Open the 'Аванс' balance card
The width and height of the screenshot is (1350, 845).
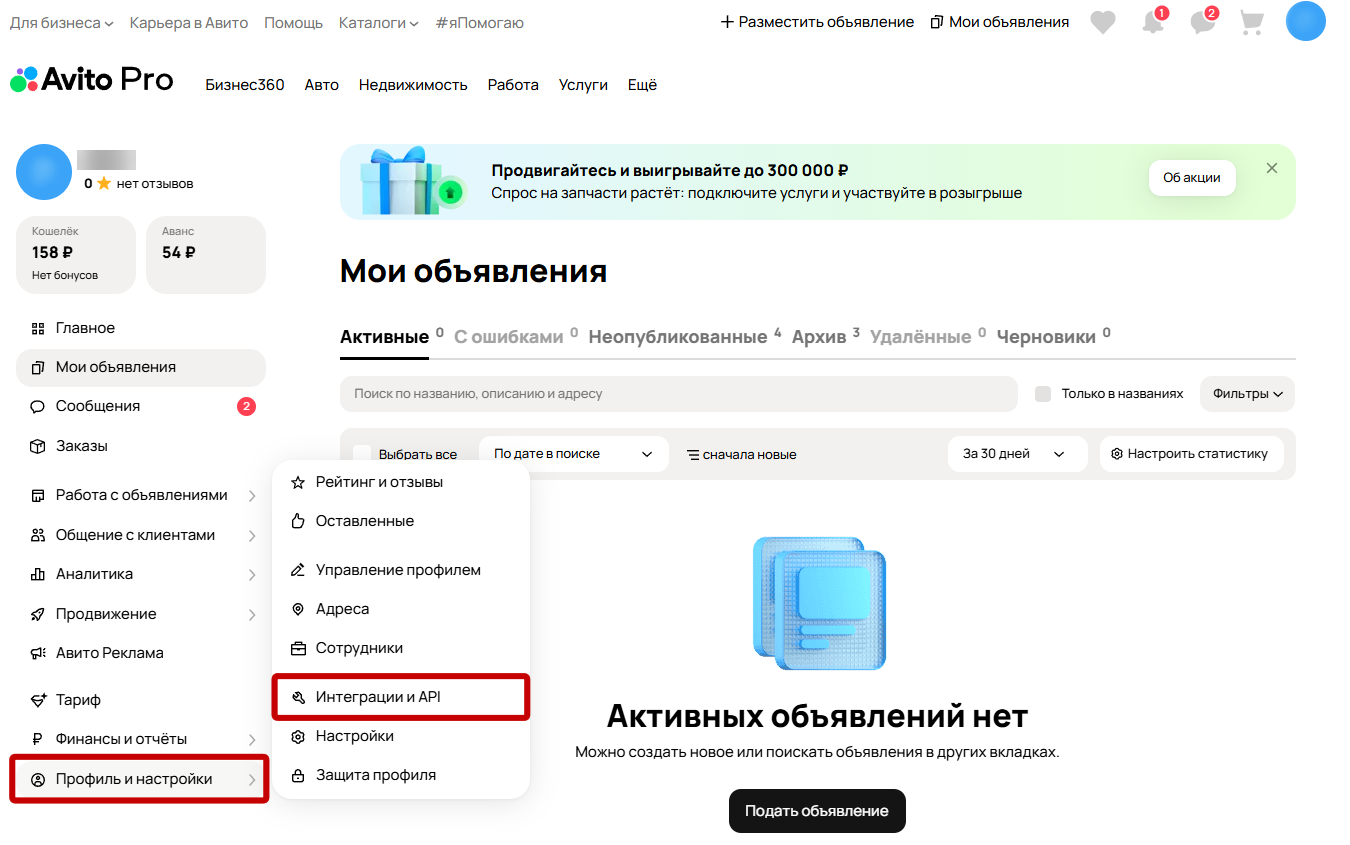click(x=206, y=255)
